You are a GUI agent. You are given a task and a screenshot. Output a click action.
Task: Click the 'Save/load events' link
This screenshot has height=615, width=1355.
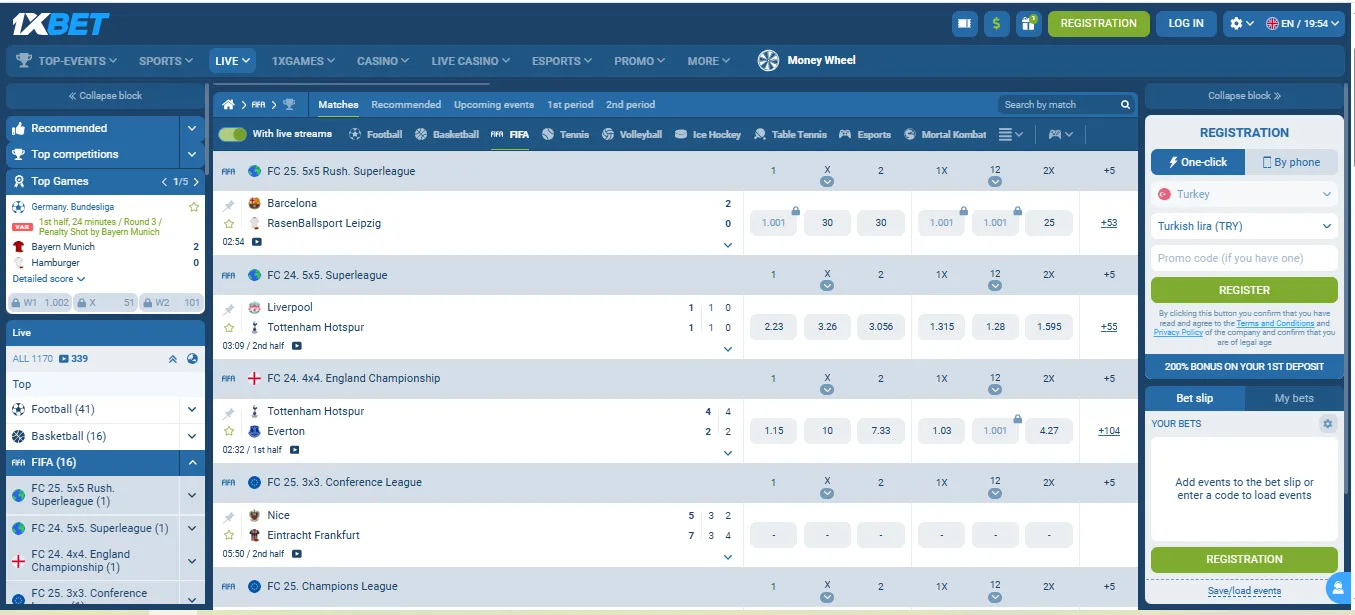(1243, 590)
